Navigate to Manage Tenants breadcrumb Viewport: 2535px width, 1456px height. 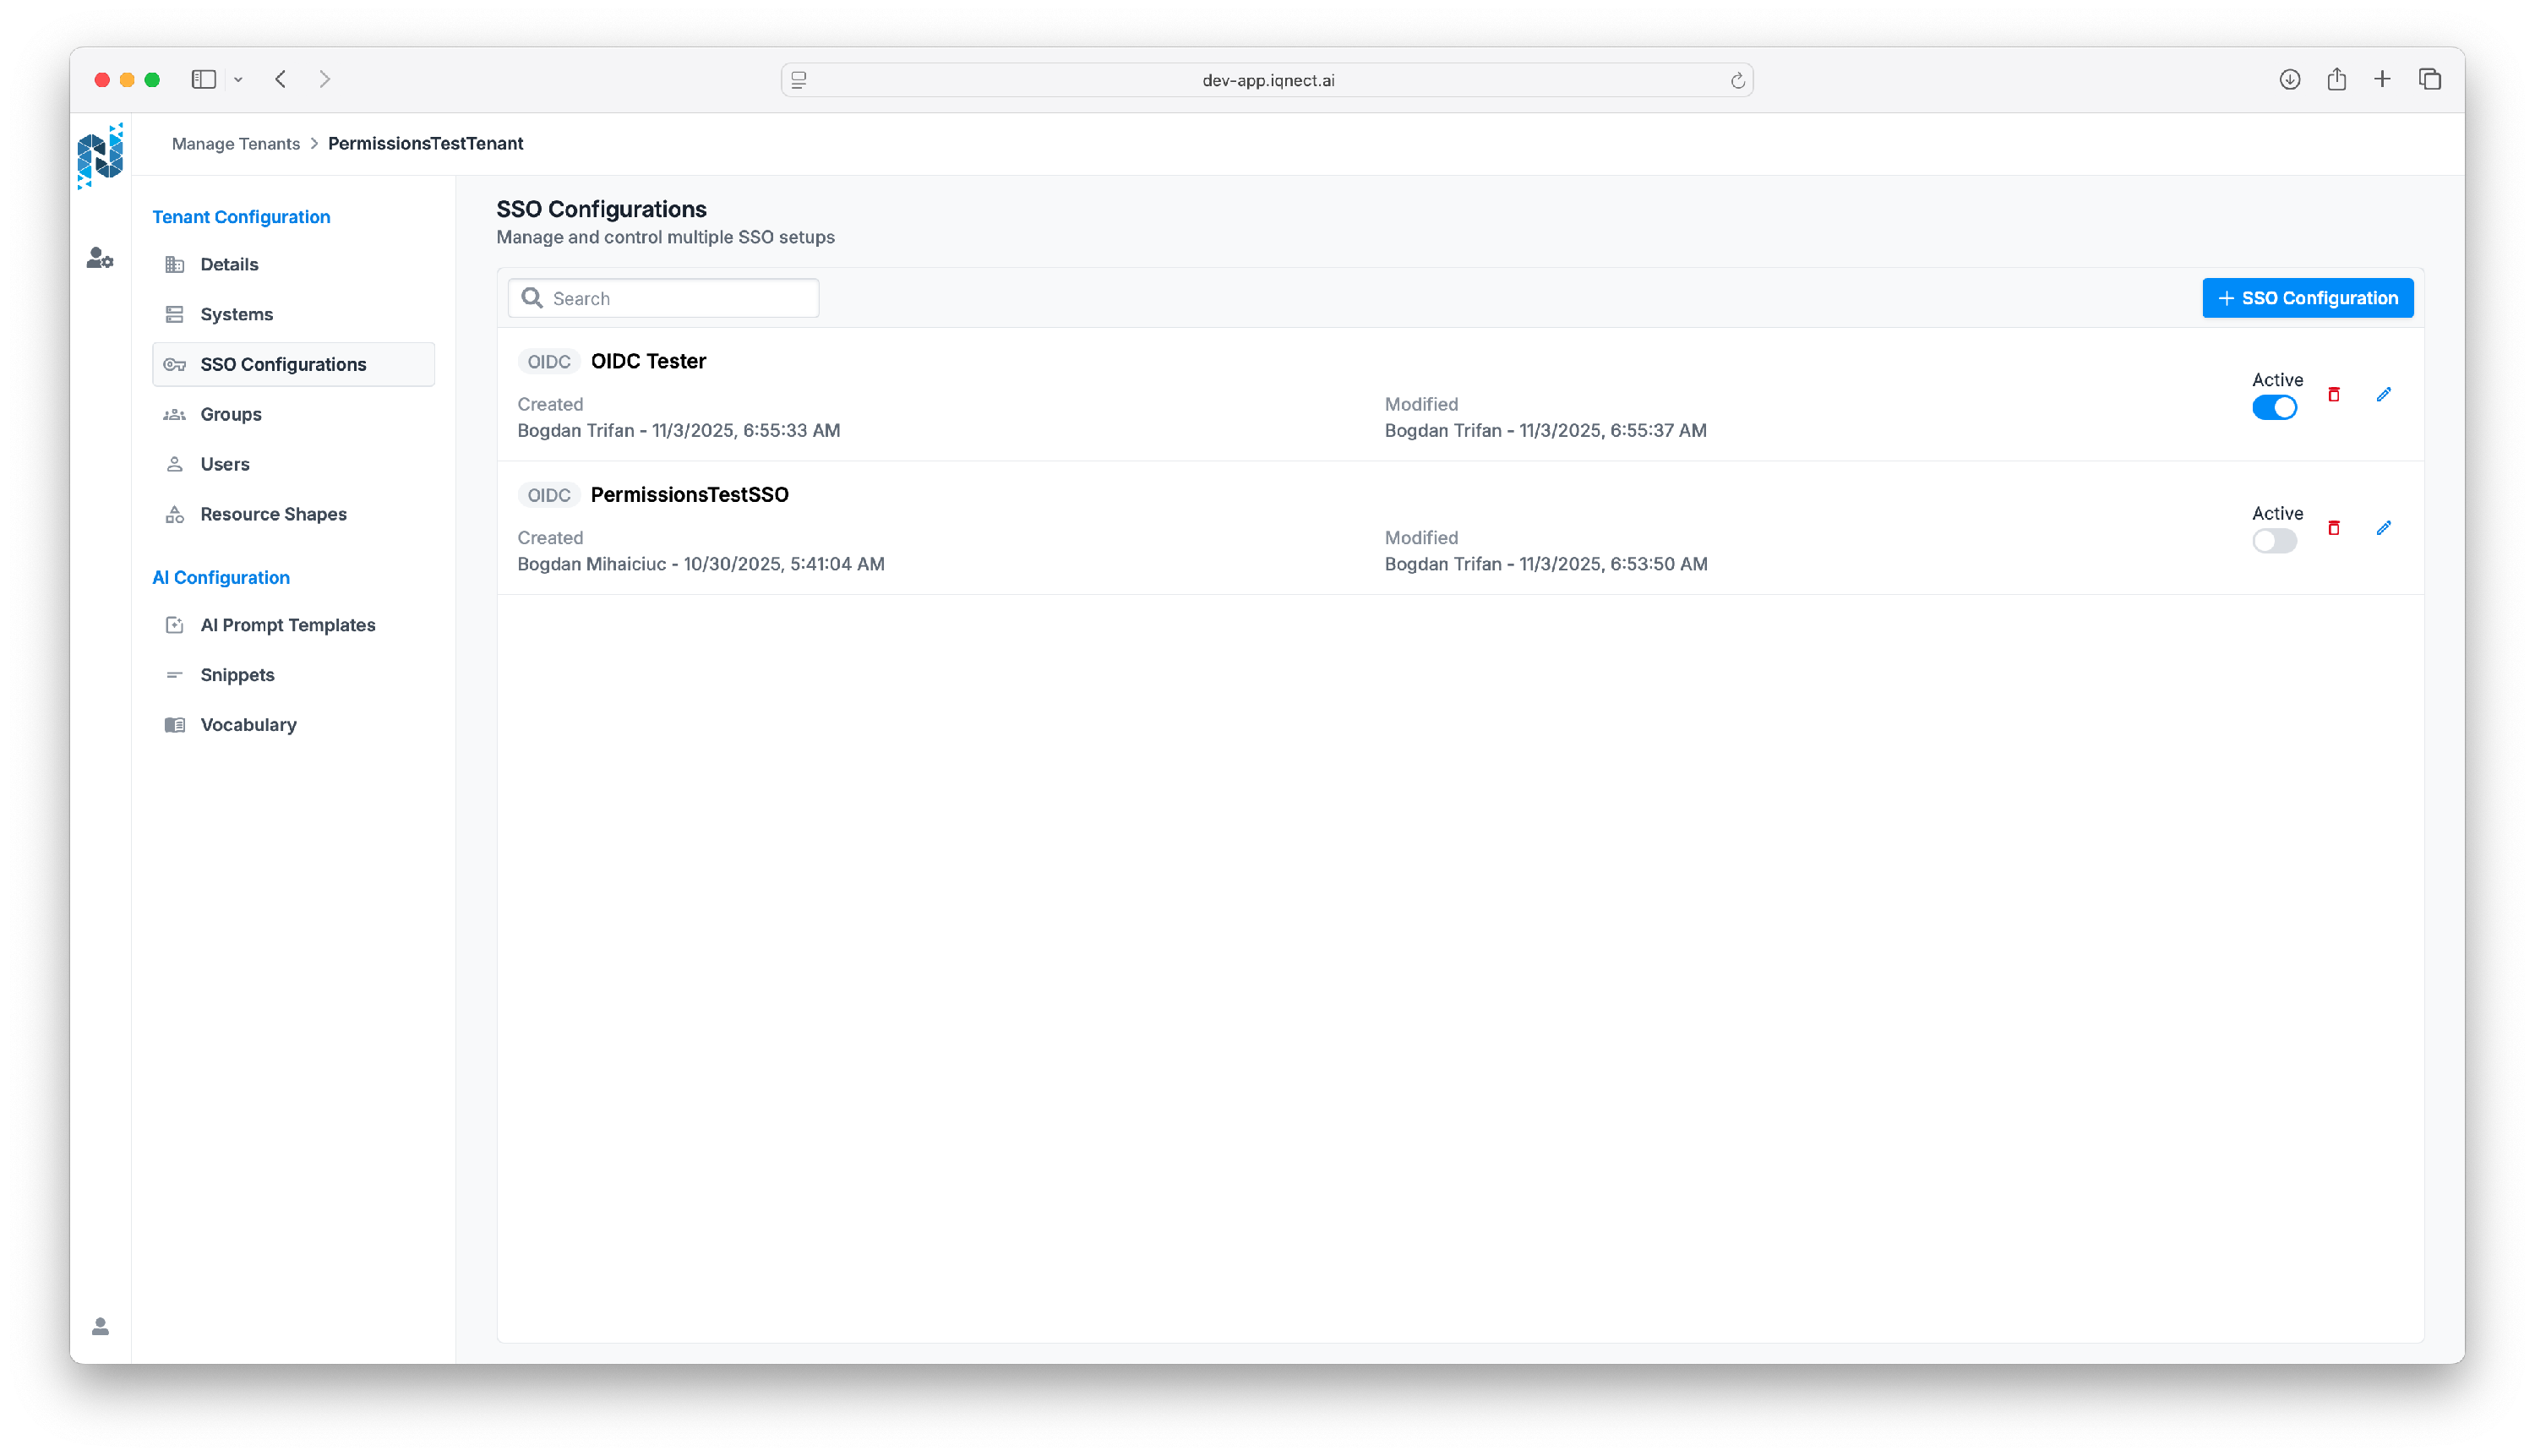[235, 144]
